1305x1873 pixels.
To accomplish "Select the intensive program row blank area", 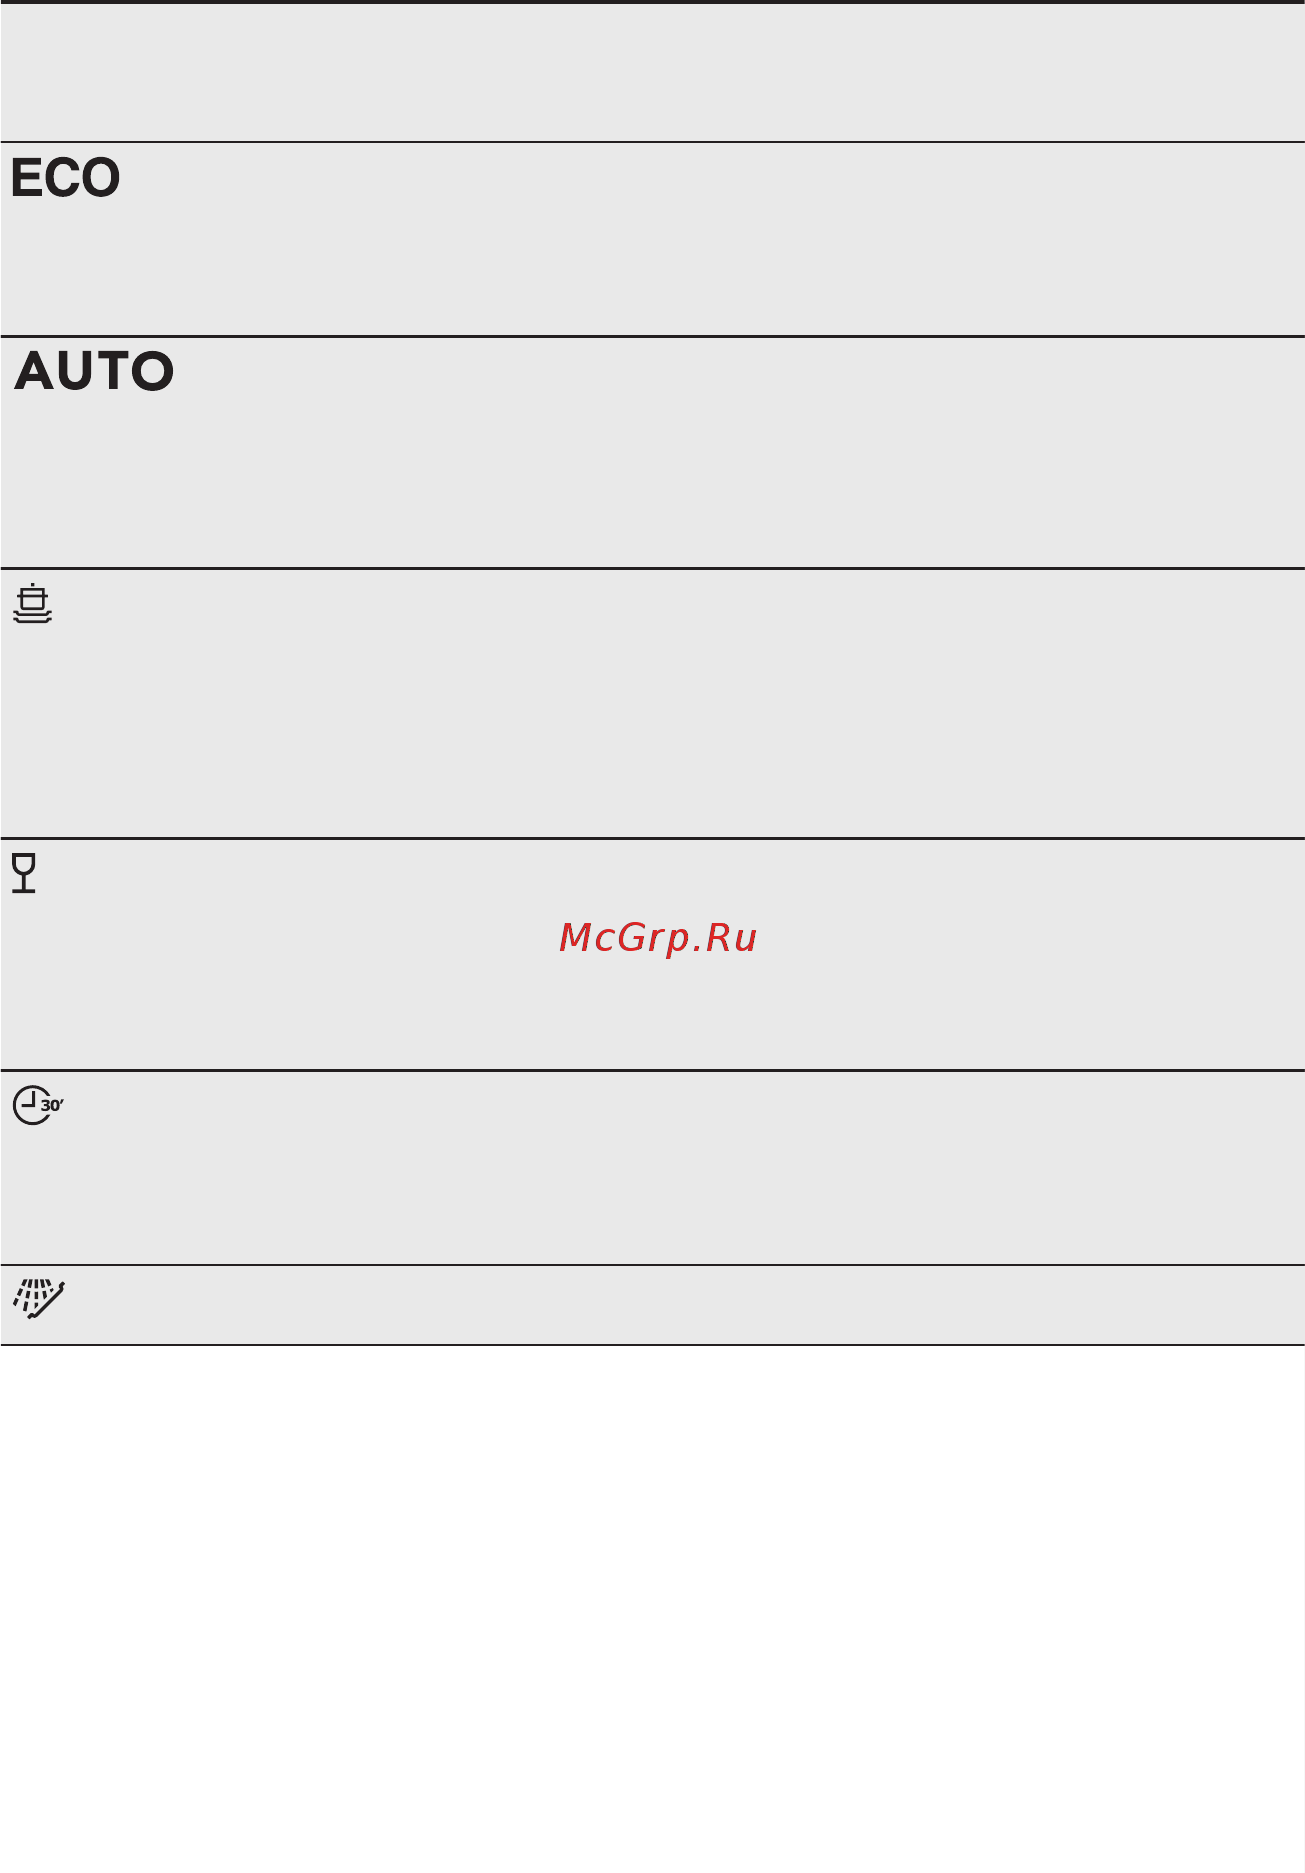I will (700, 704).
